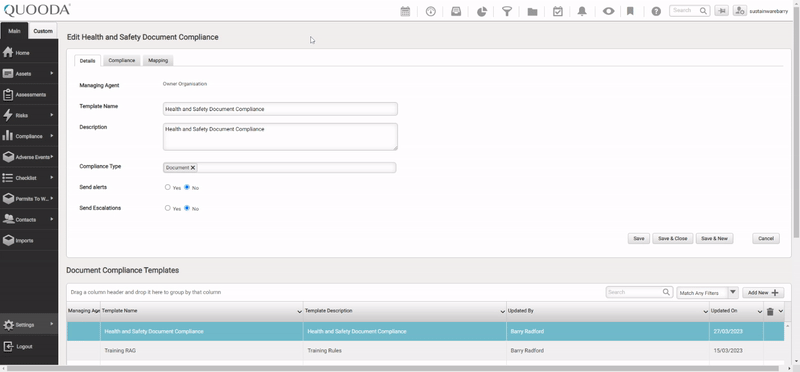Click magnifier in the top search box
800x372 pixels.
pos(703,10)
